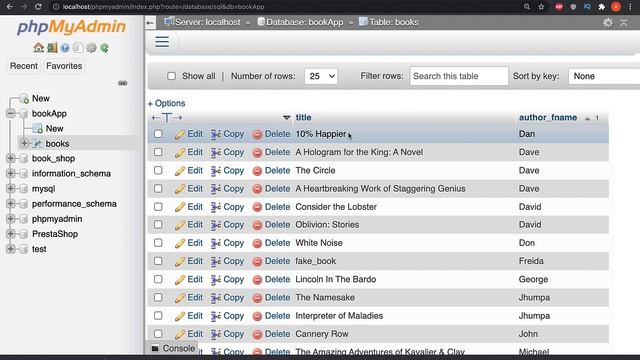Hide navigation panel arrow button
The height and width of the screenshot is (360, 640).
click(x=150, y=22)
